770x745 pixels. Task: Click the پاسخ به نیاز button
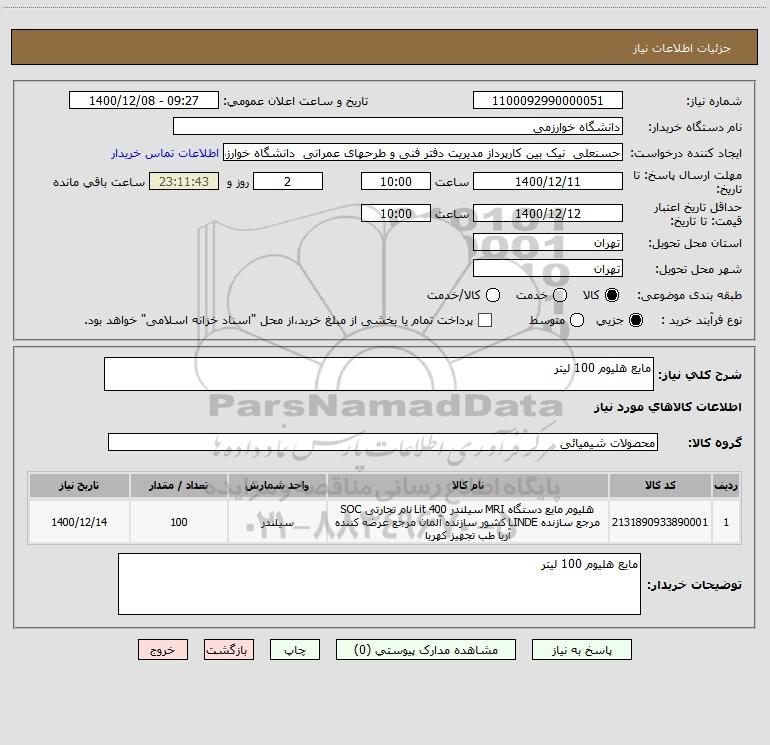pyautogui.click(x=581, y=650)
